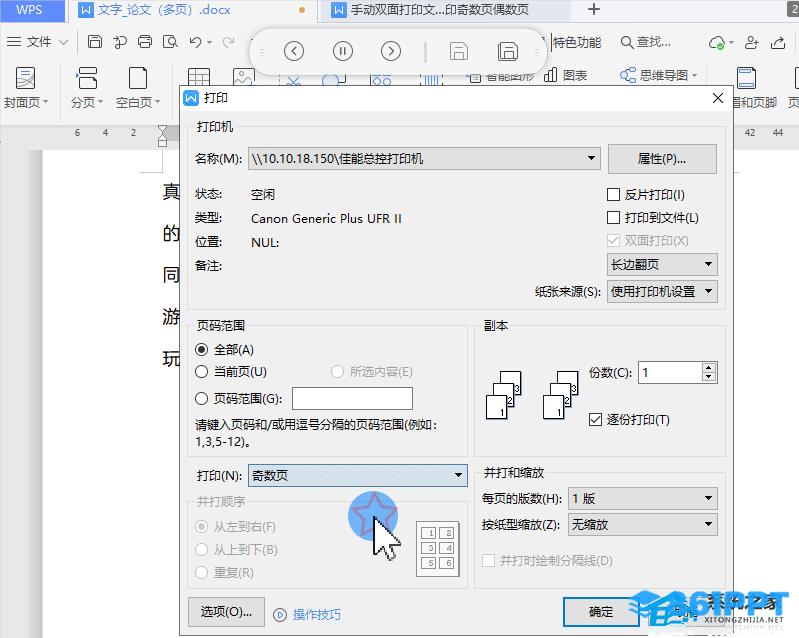This screenshot has height=638, width=799.
Task: Select the All pages radio button
Action: pyautogui.click(x=202, y=350)
